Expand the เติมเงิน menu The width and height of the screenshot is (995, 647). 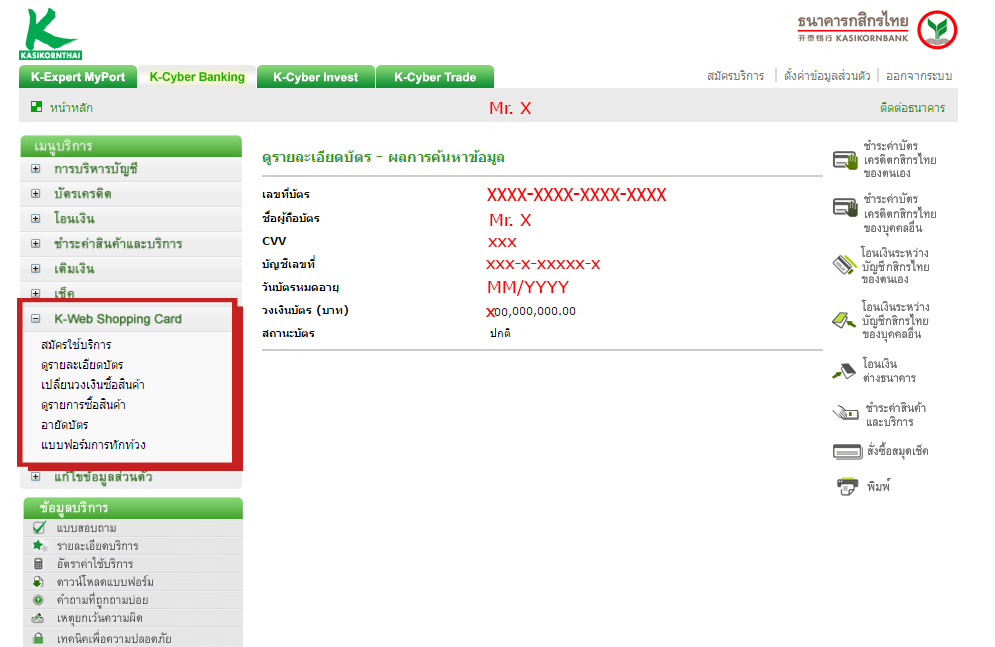pyautogui.click(x=36, y=268)
